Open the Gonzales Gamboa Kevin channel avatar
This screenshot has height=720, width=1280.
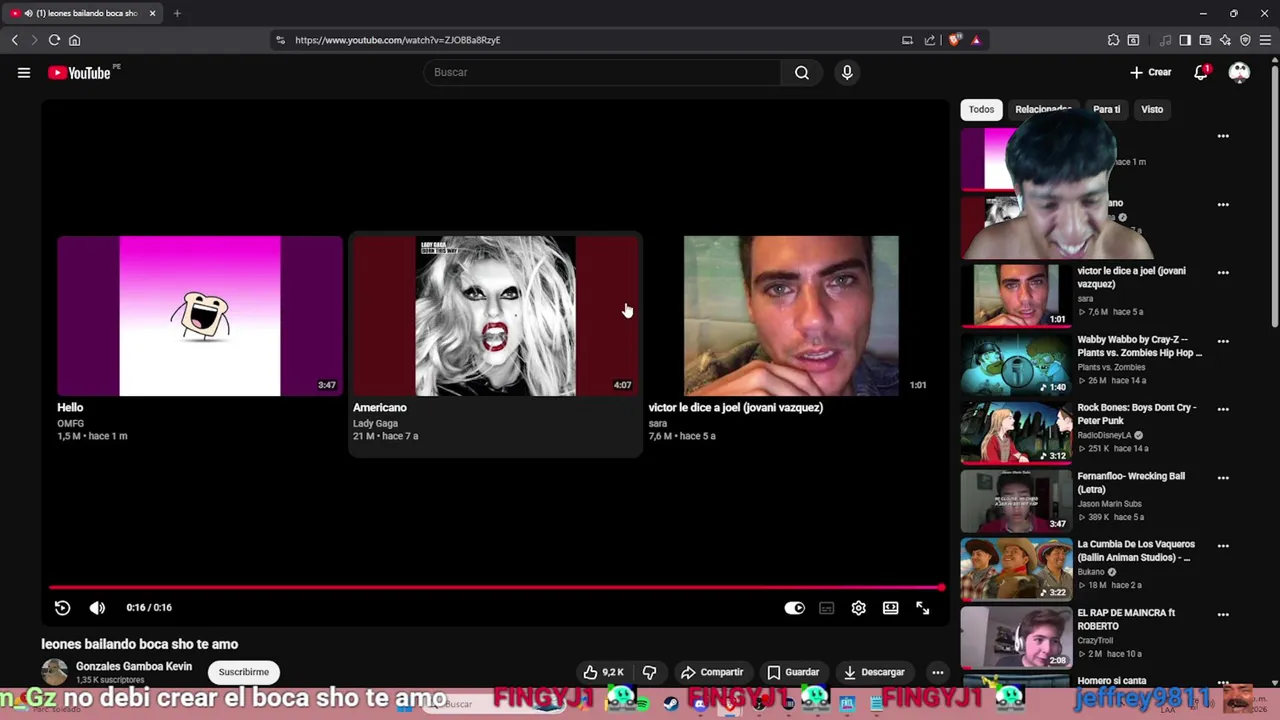54,672
